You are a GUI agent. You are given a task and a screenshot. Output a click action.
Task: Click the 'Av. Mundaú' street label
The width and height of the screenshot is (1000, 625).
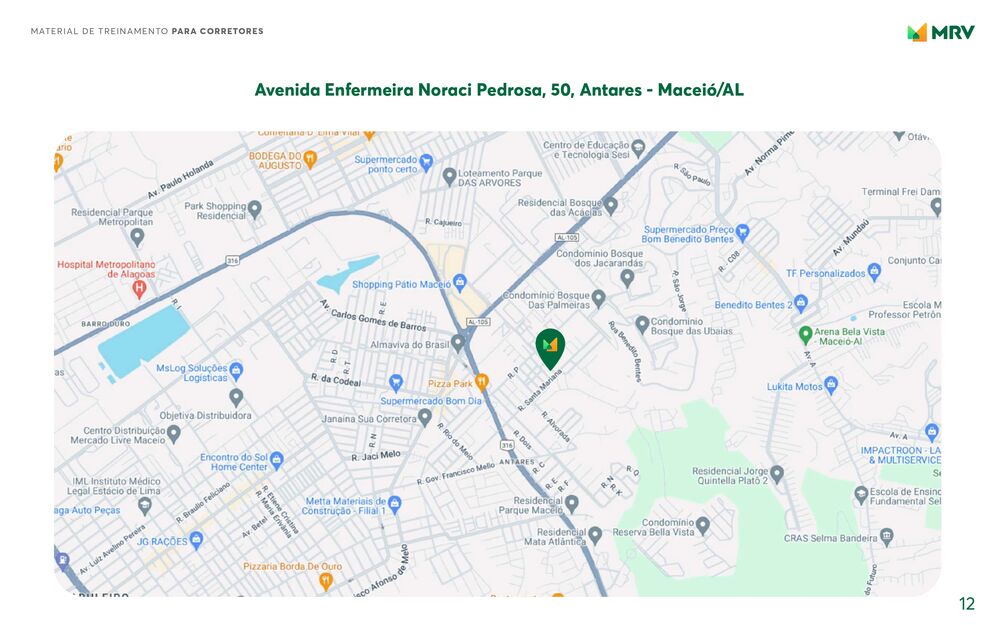click(x=851, y=237)
